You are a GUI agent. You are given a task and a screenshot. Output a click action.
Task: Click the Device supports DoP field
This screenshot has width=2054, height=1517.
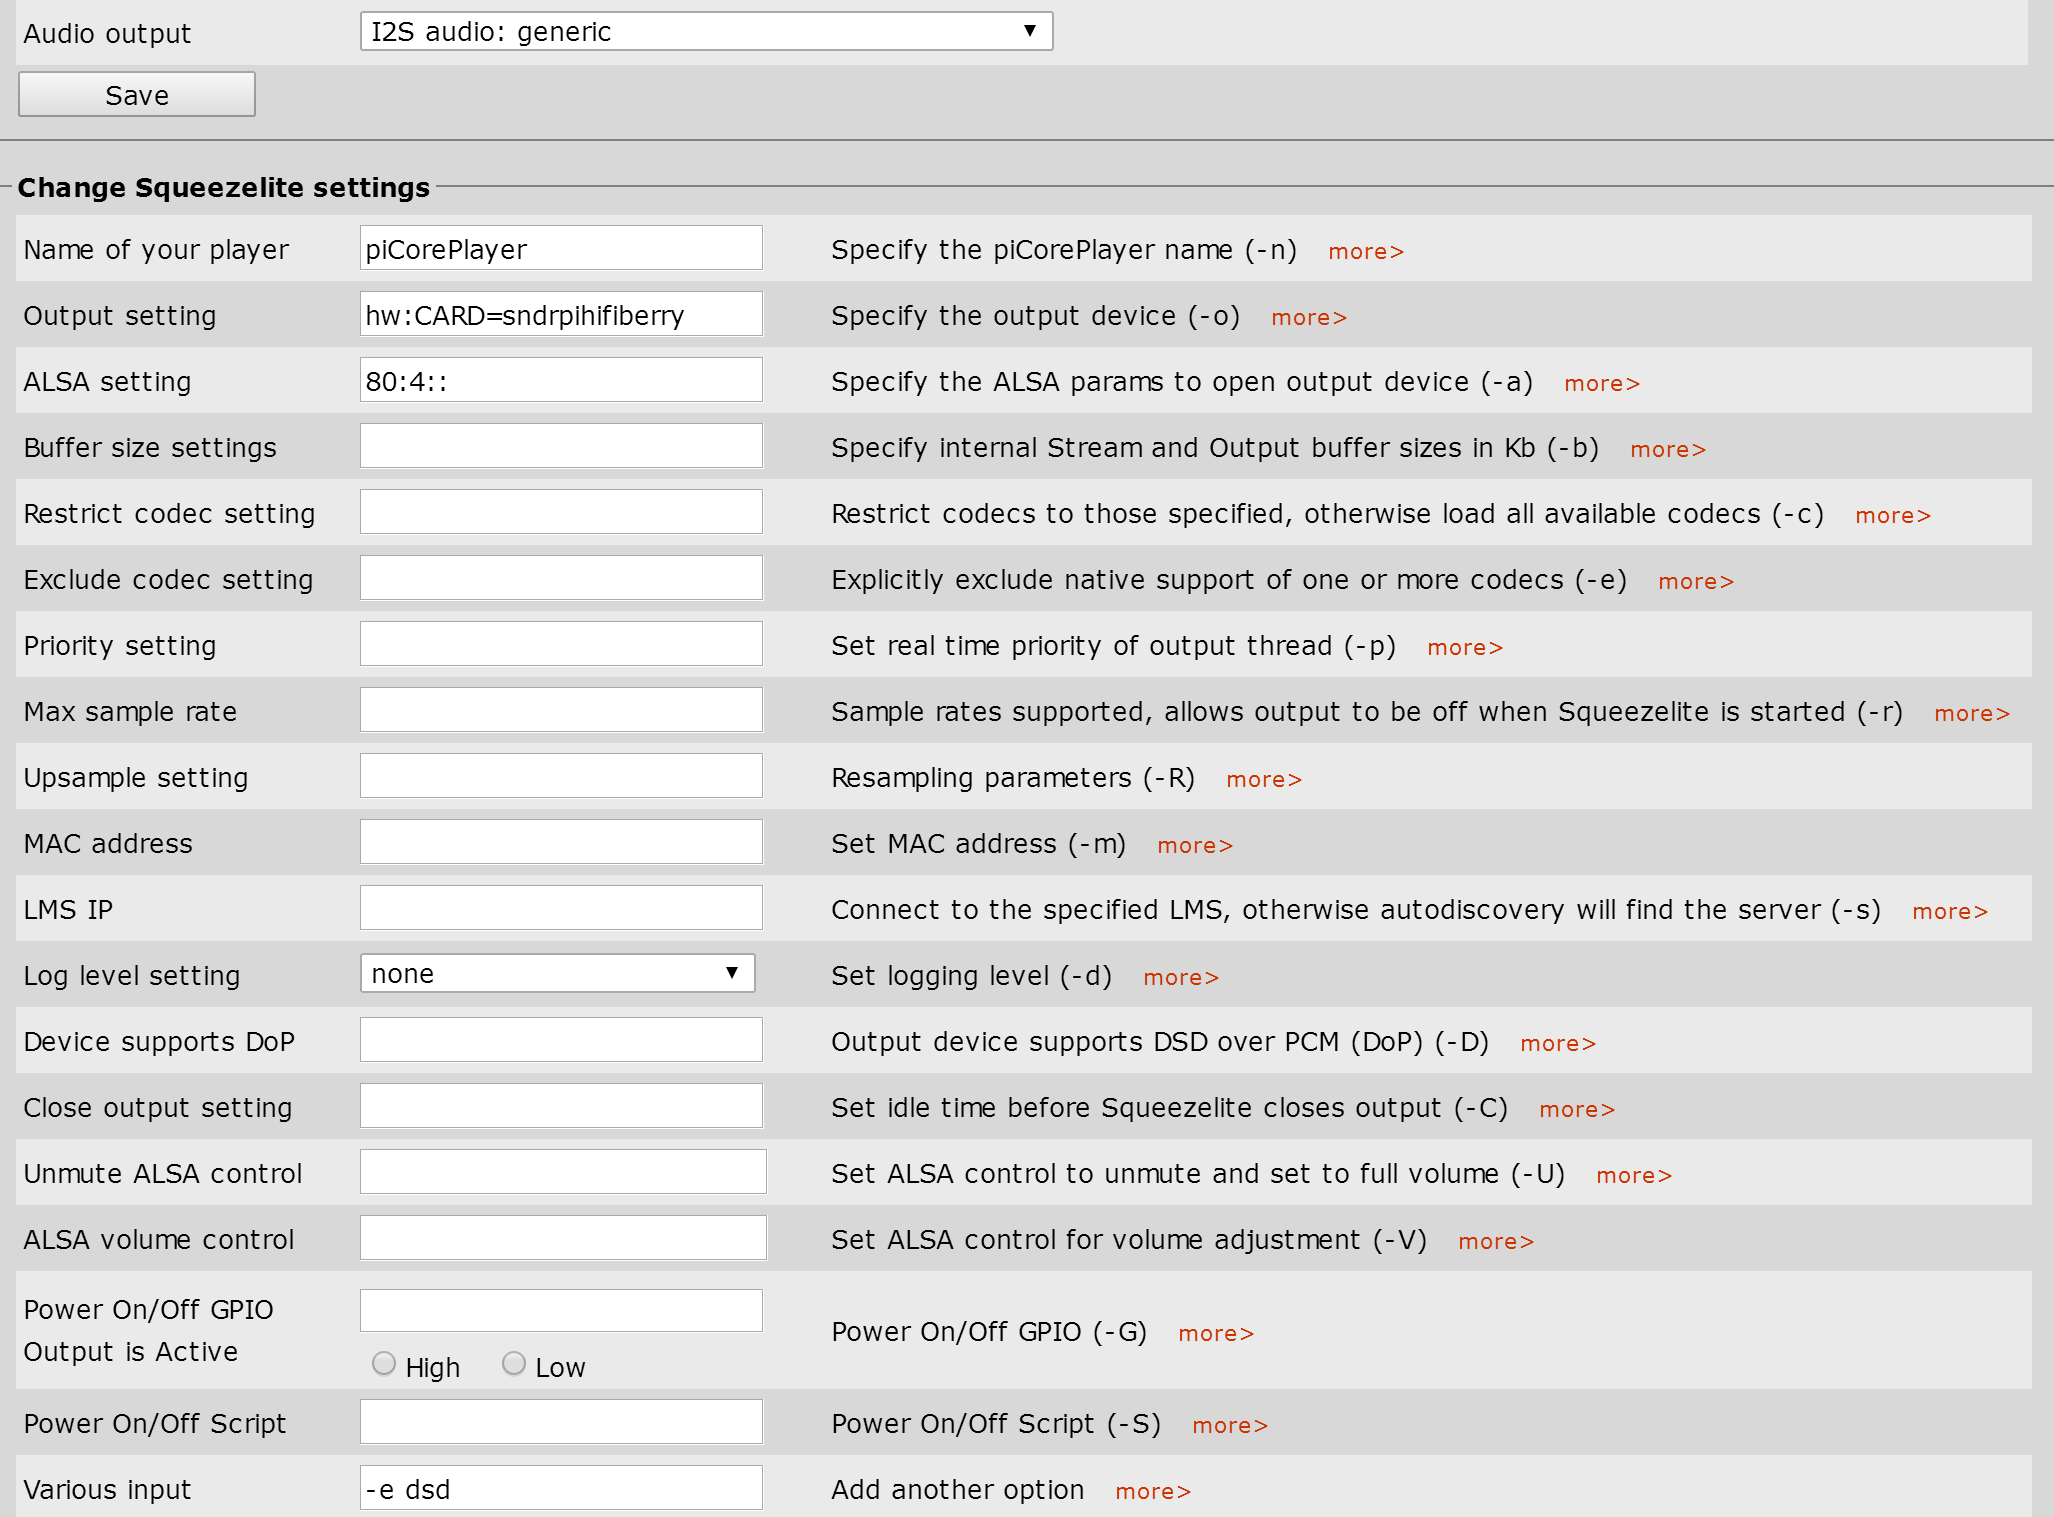(x=561, y=1040)
